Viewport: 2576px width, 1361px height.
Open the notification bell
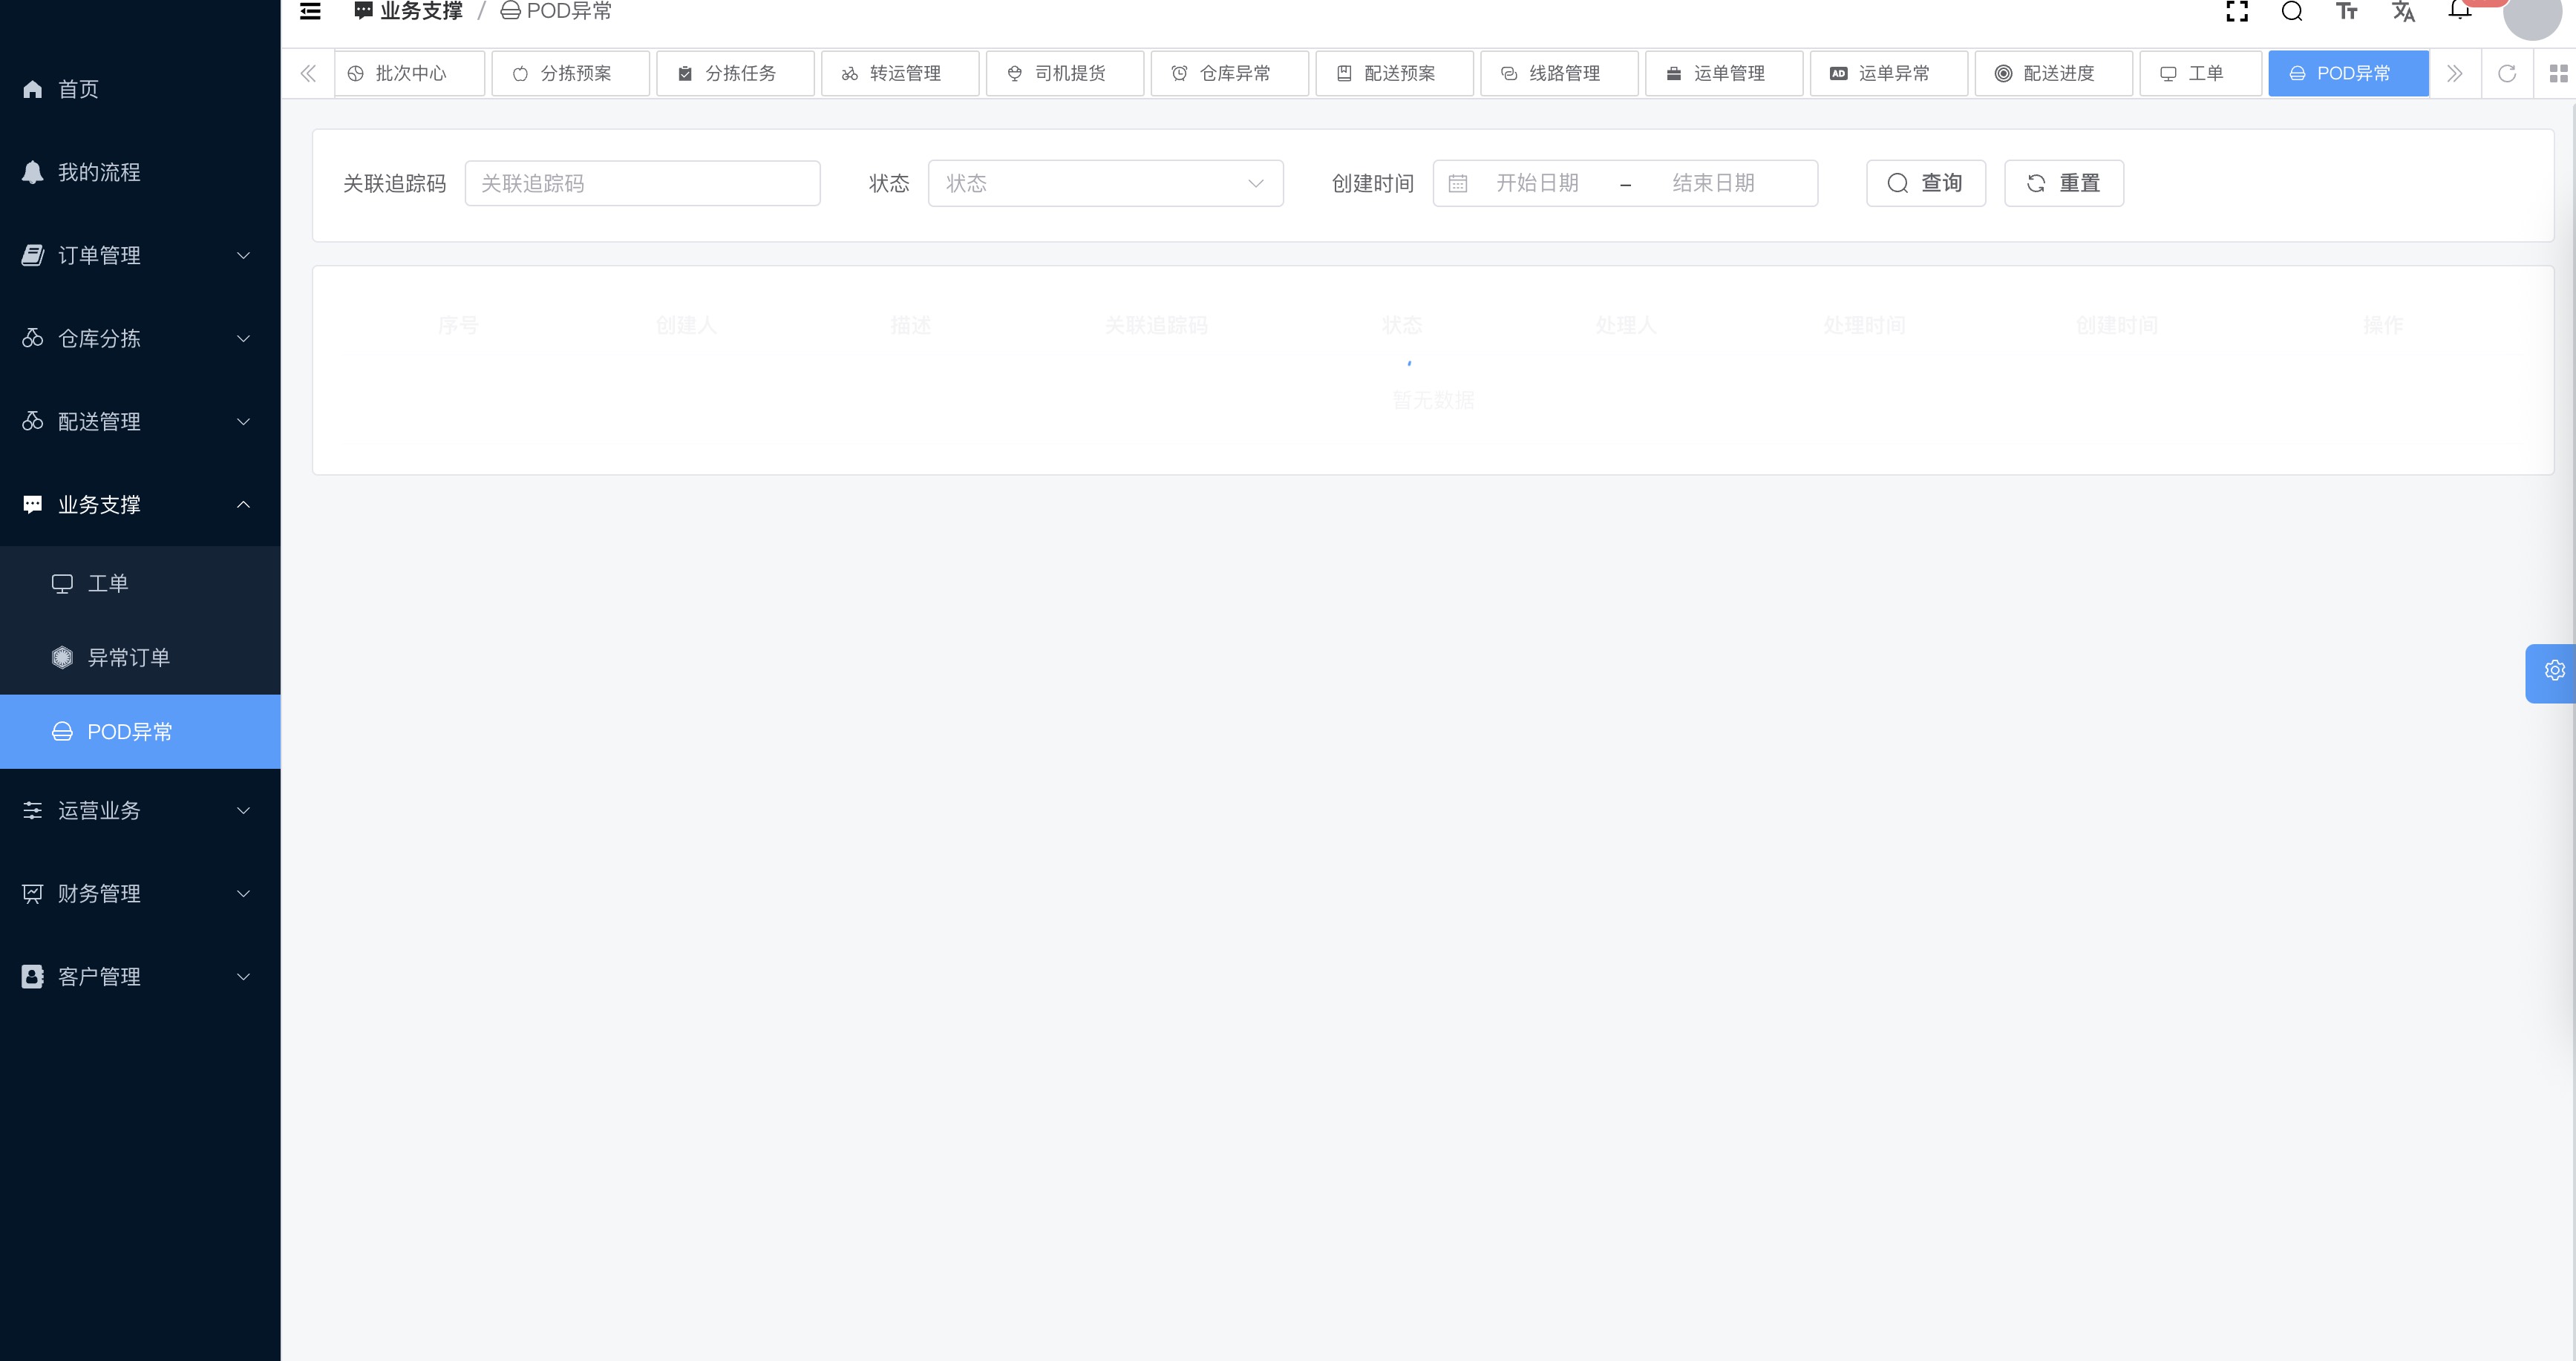coord(2459,10)
